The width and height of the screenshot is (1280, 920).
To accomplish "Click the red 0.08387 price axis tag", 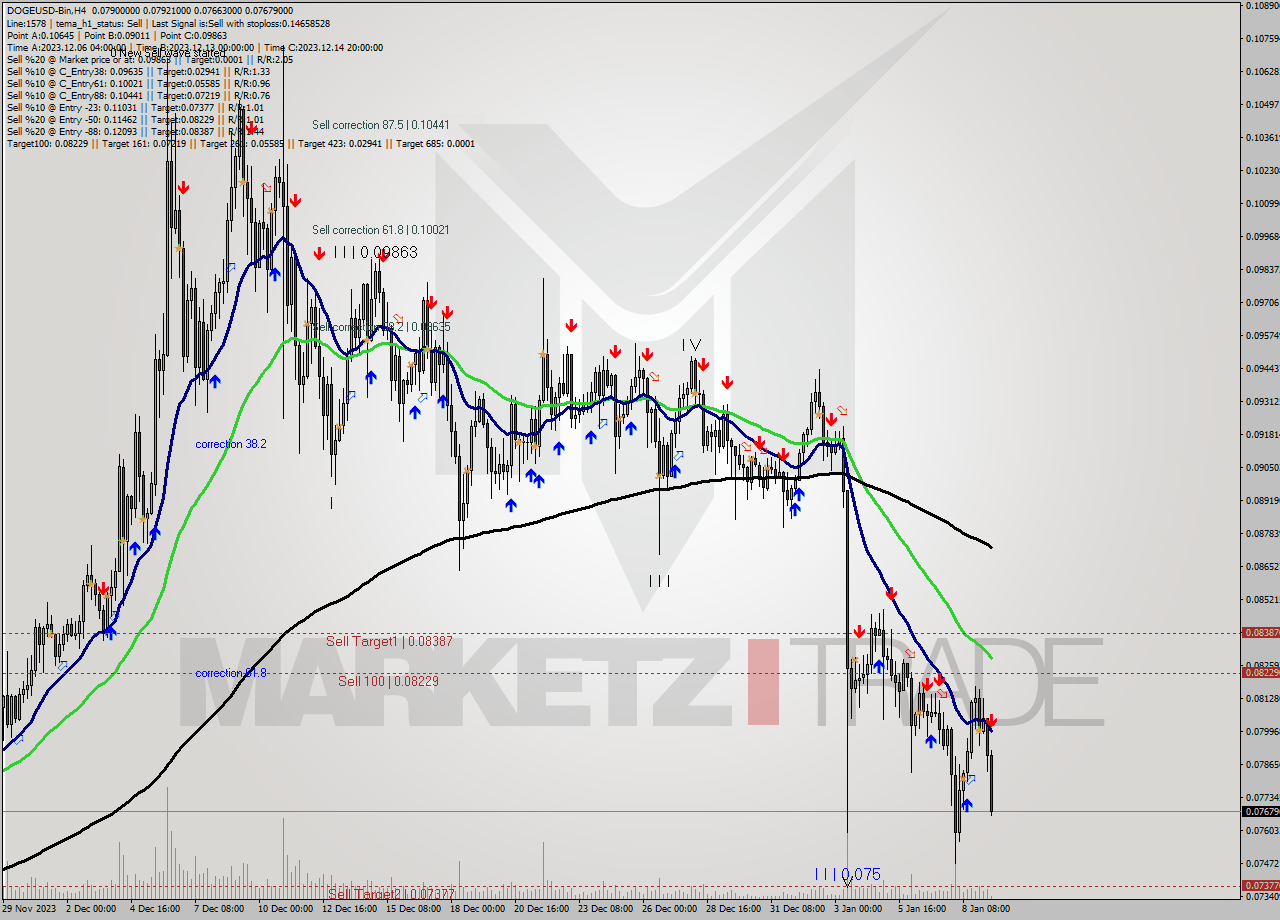I will [1260, 633].
